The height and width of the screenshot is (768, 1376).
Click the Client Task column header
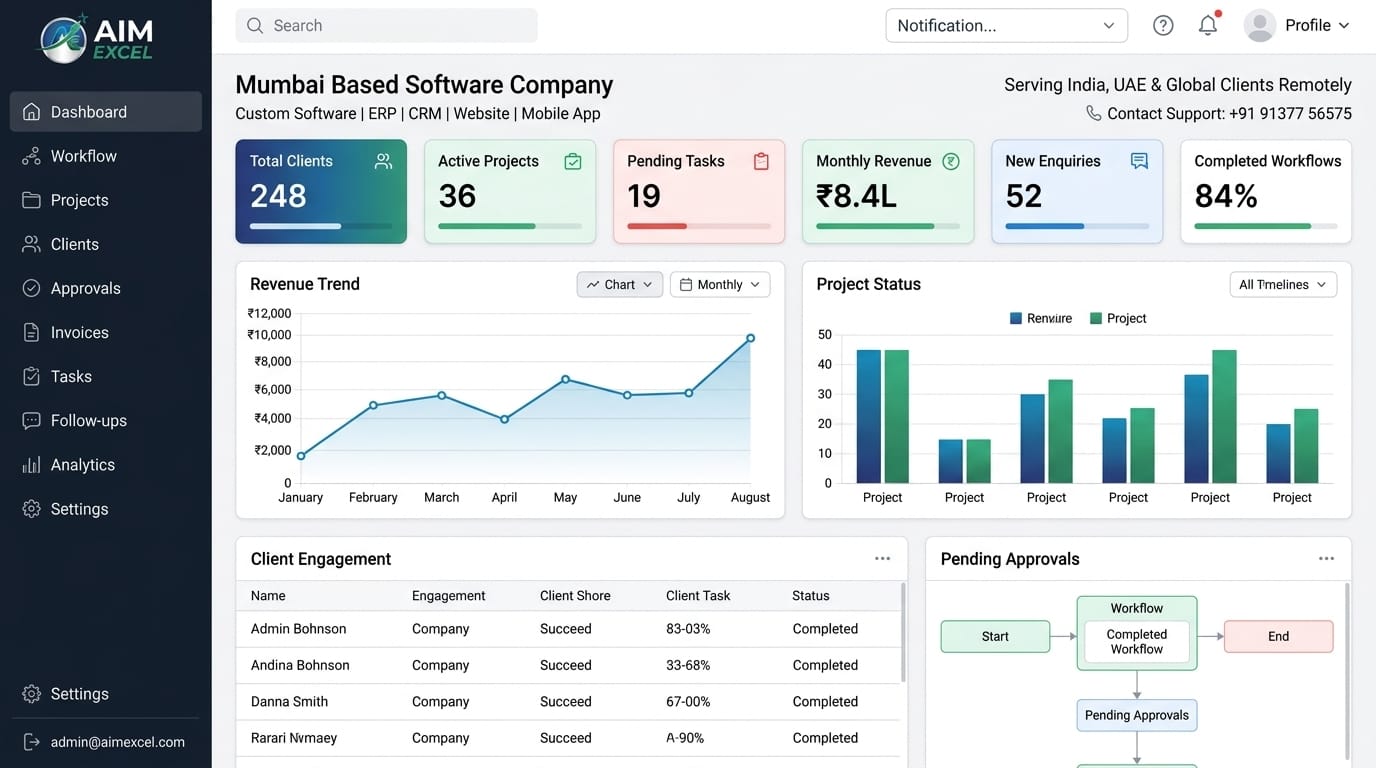tap(698, 595)
